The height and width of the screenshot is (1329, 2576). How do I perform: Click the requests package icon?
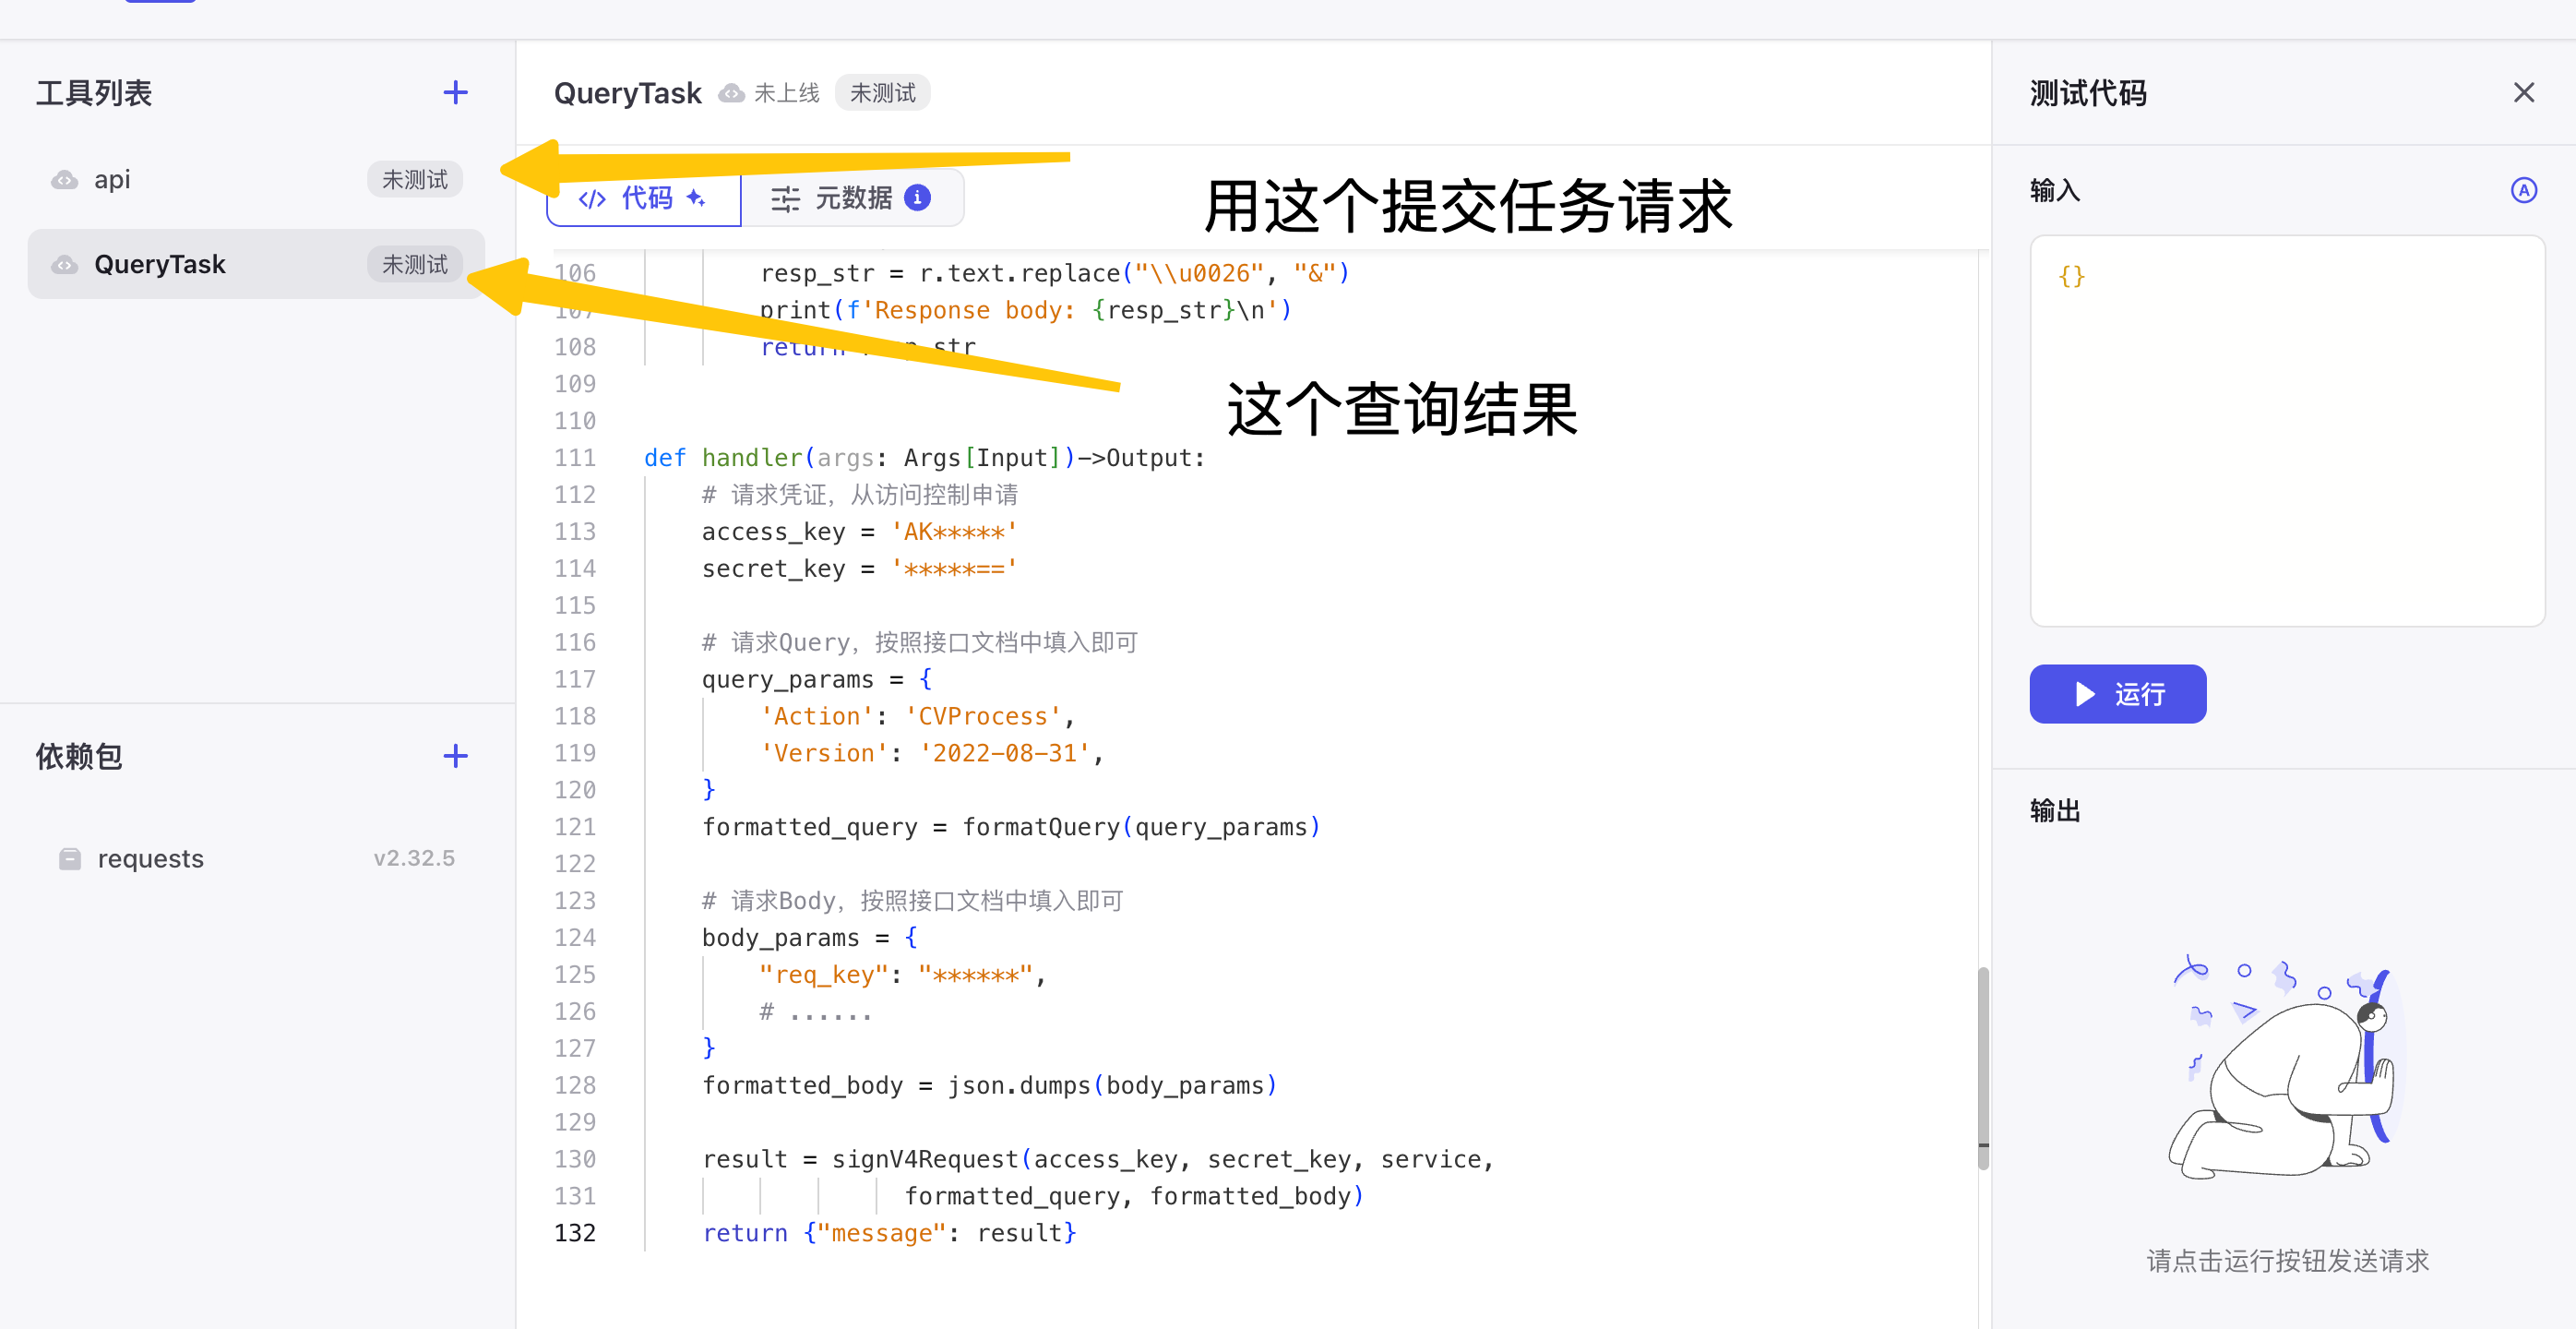(x=70, y=858)
